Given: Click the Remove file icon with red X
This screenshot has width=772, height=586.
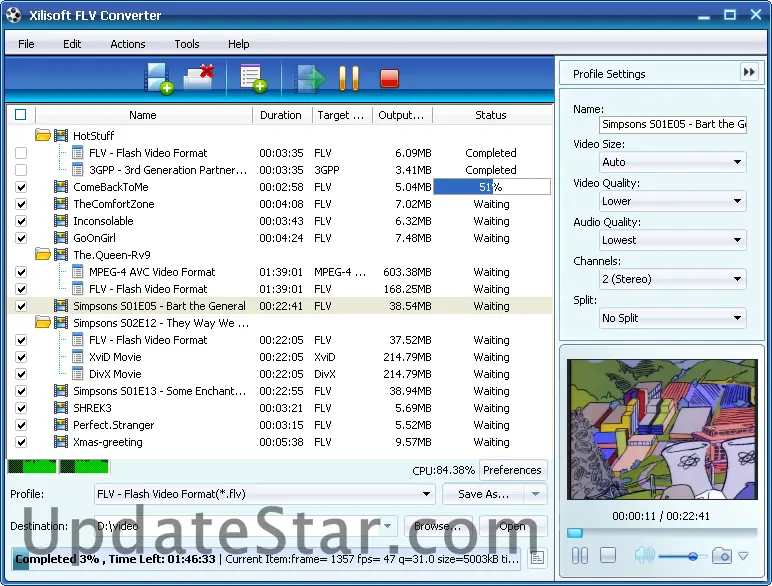Looking at the screenshot, I should [x=200, y=78].
